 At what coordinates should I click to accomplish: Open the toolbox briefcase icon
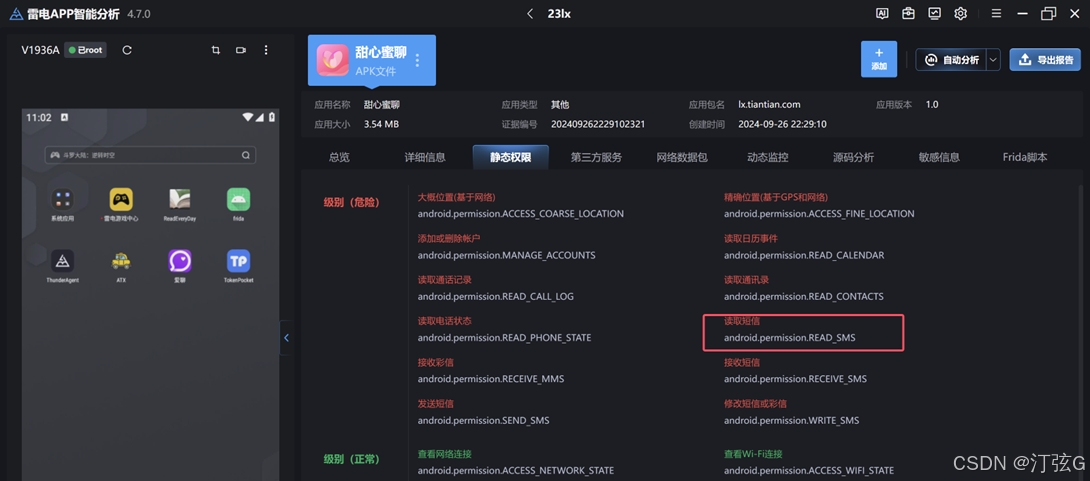coord(908,14)
